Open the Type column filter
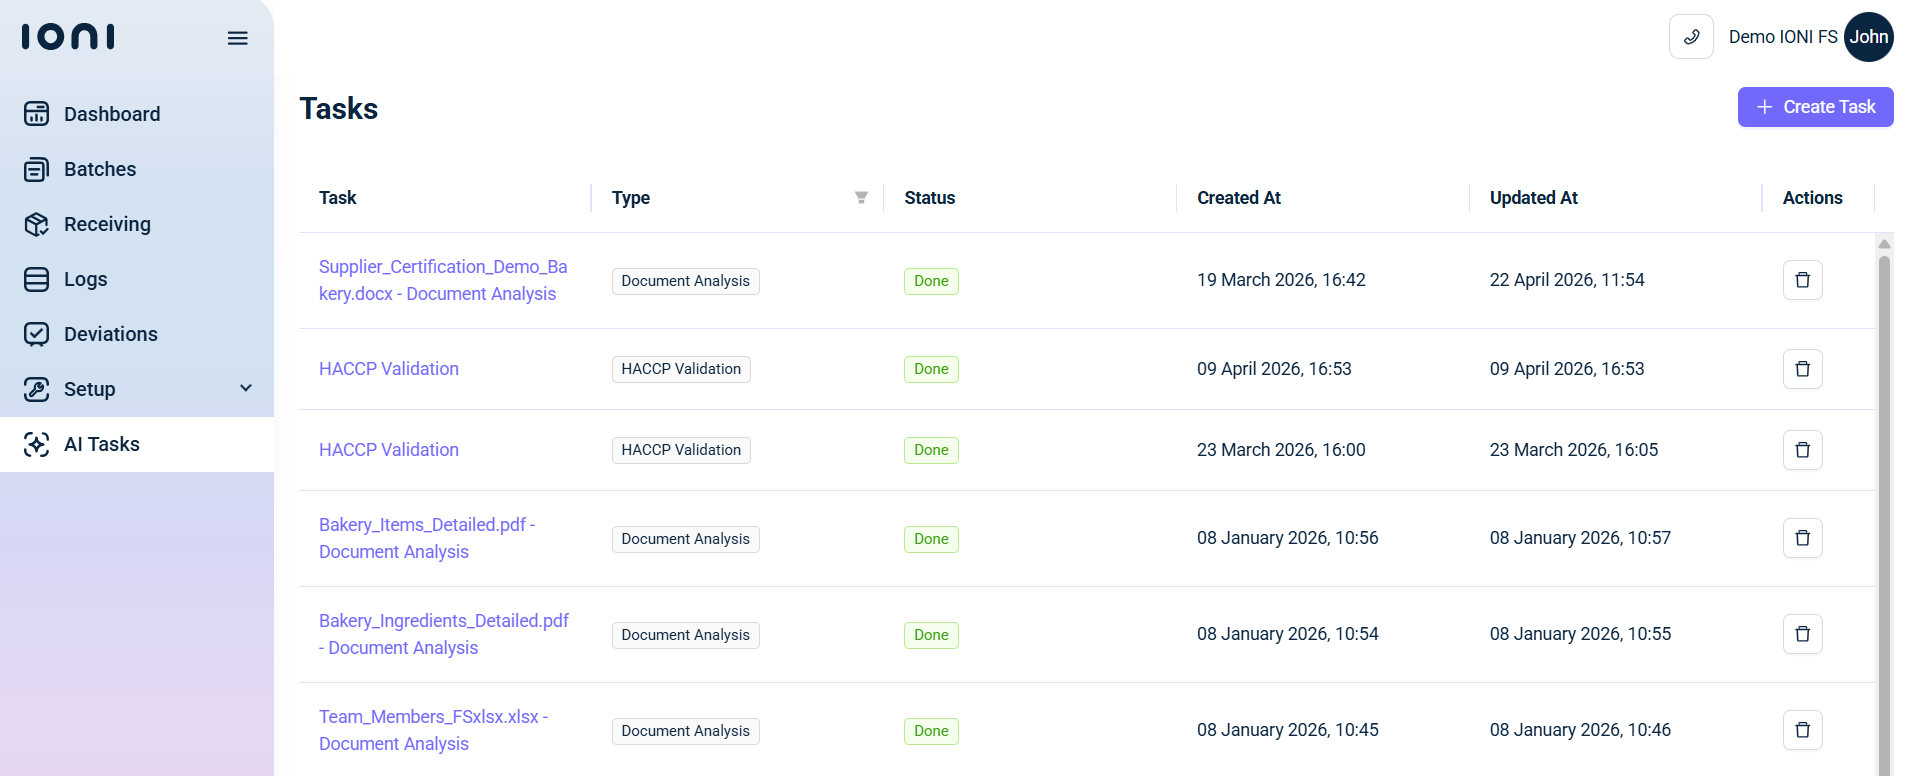 point(861,198)
